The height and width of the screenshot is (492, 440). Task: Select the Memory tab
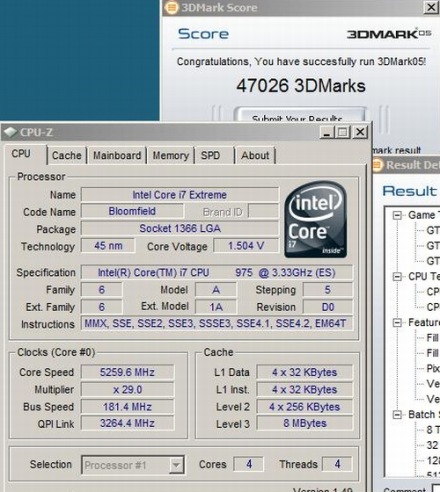[171, 155]
